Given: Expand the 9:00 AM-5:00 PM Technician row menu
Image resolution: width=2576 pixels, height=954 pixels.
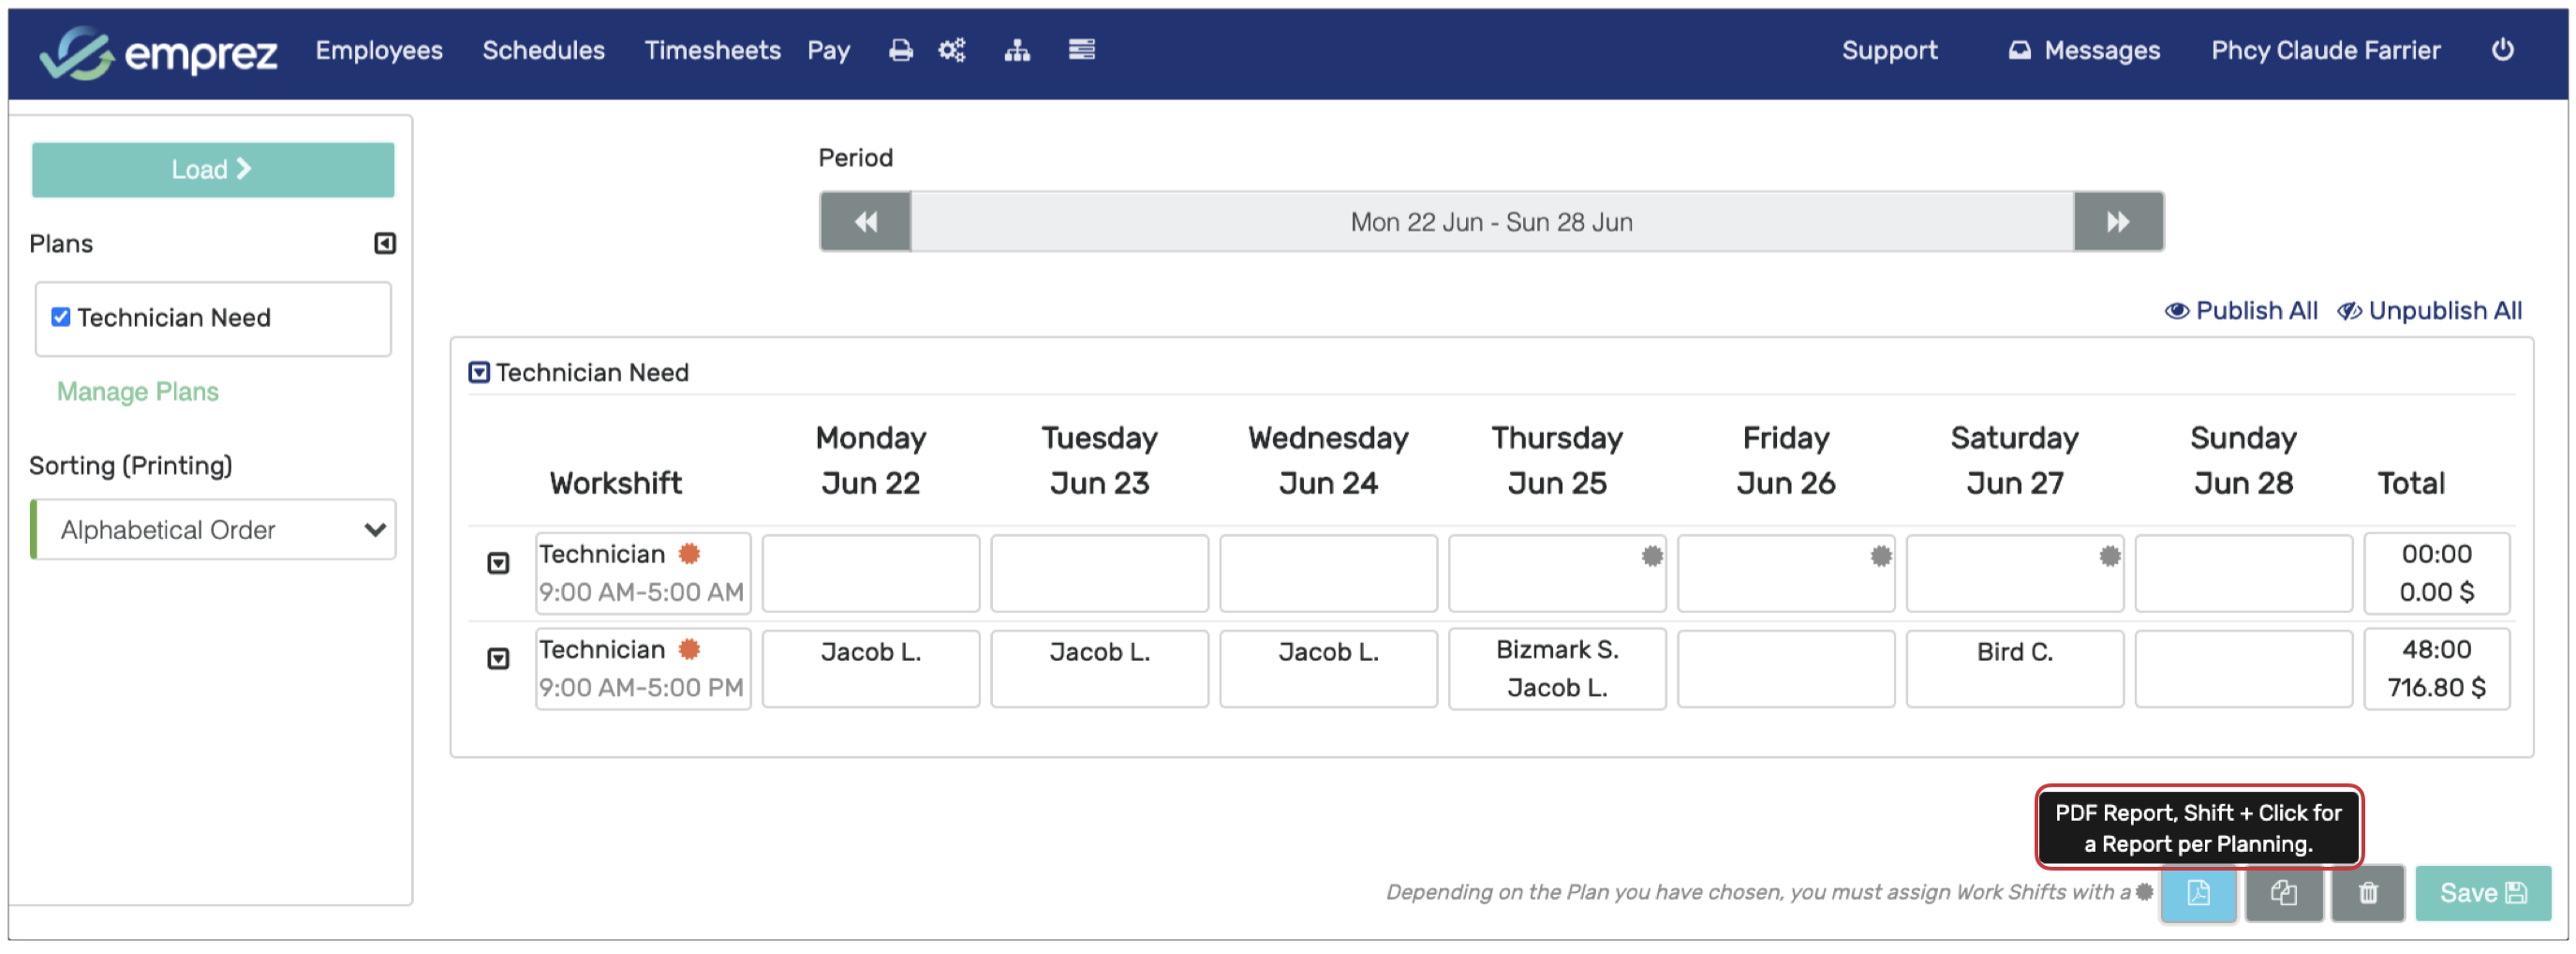Looking at the screenshot, I should (x=498, y=658).
